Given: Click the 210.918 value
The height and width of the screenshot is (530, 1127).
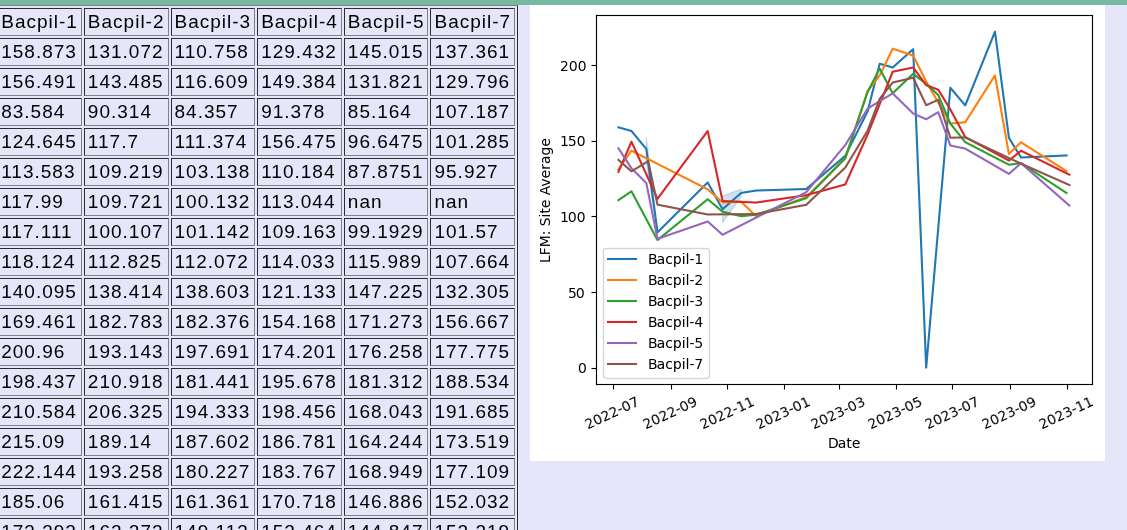Looking at the screenshot, I should click(x=126, y=382).
